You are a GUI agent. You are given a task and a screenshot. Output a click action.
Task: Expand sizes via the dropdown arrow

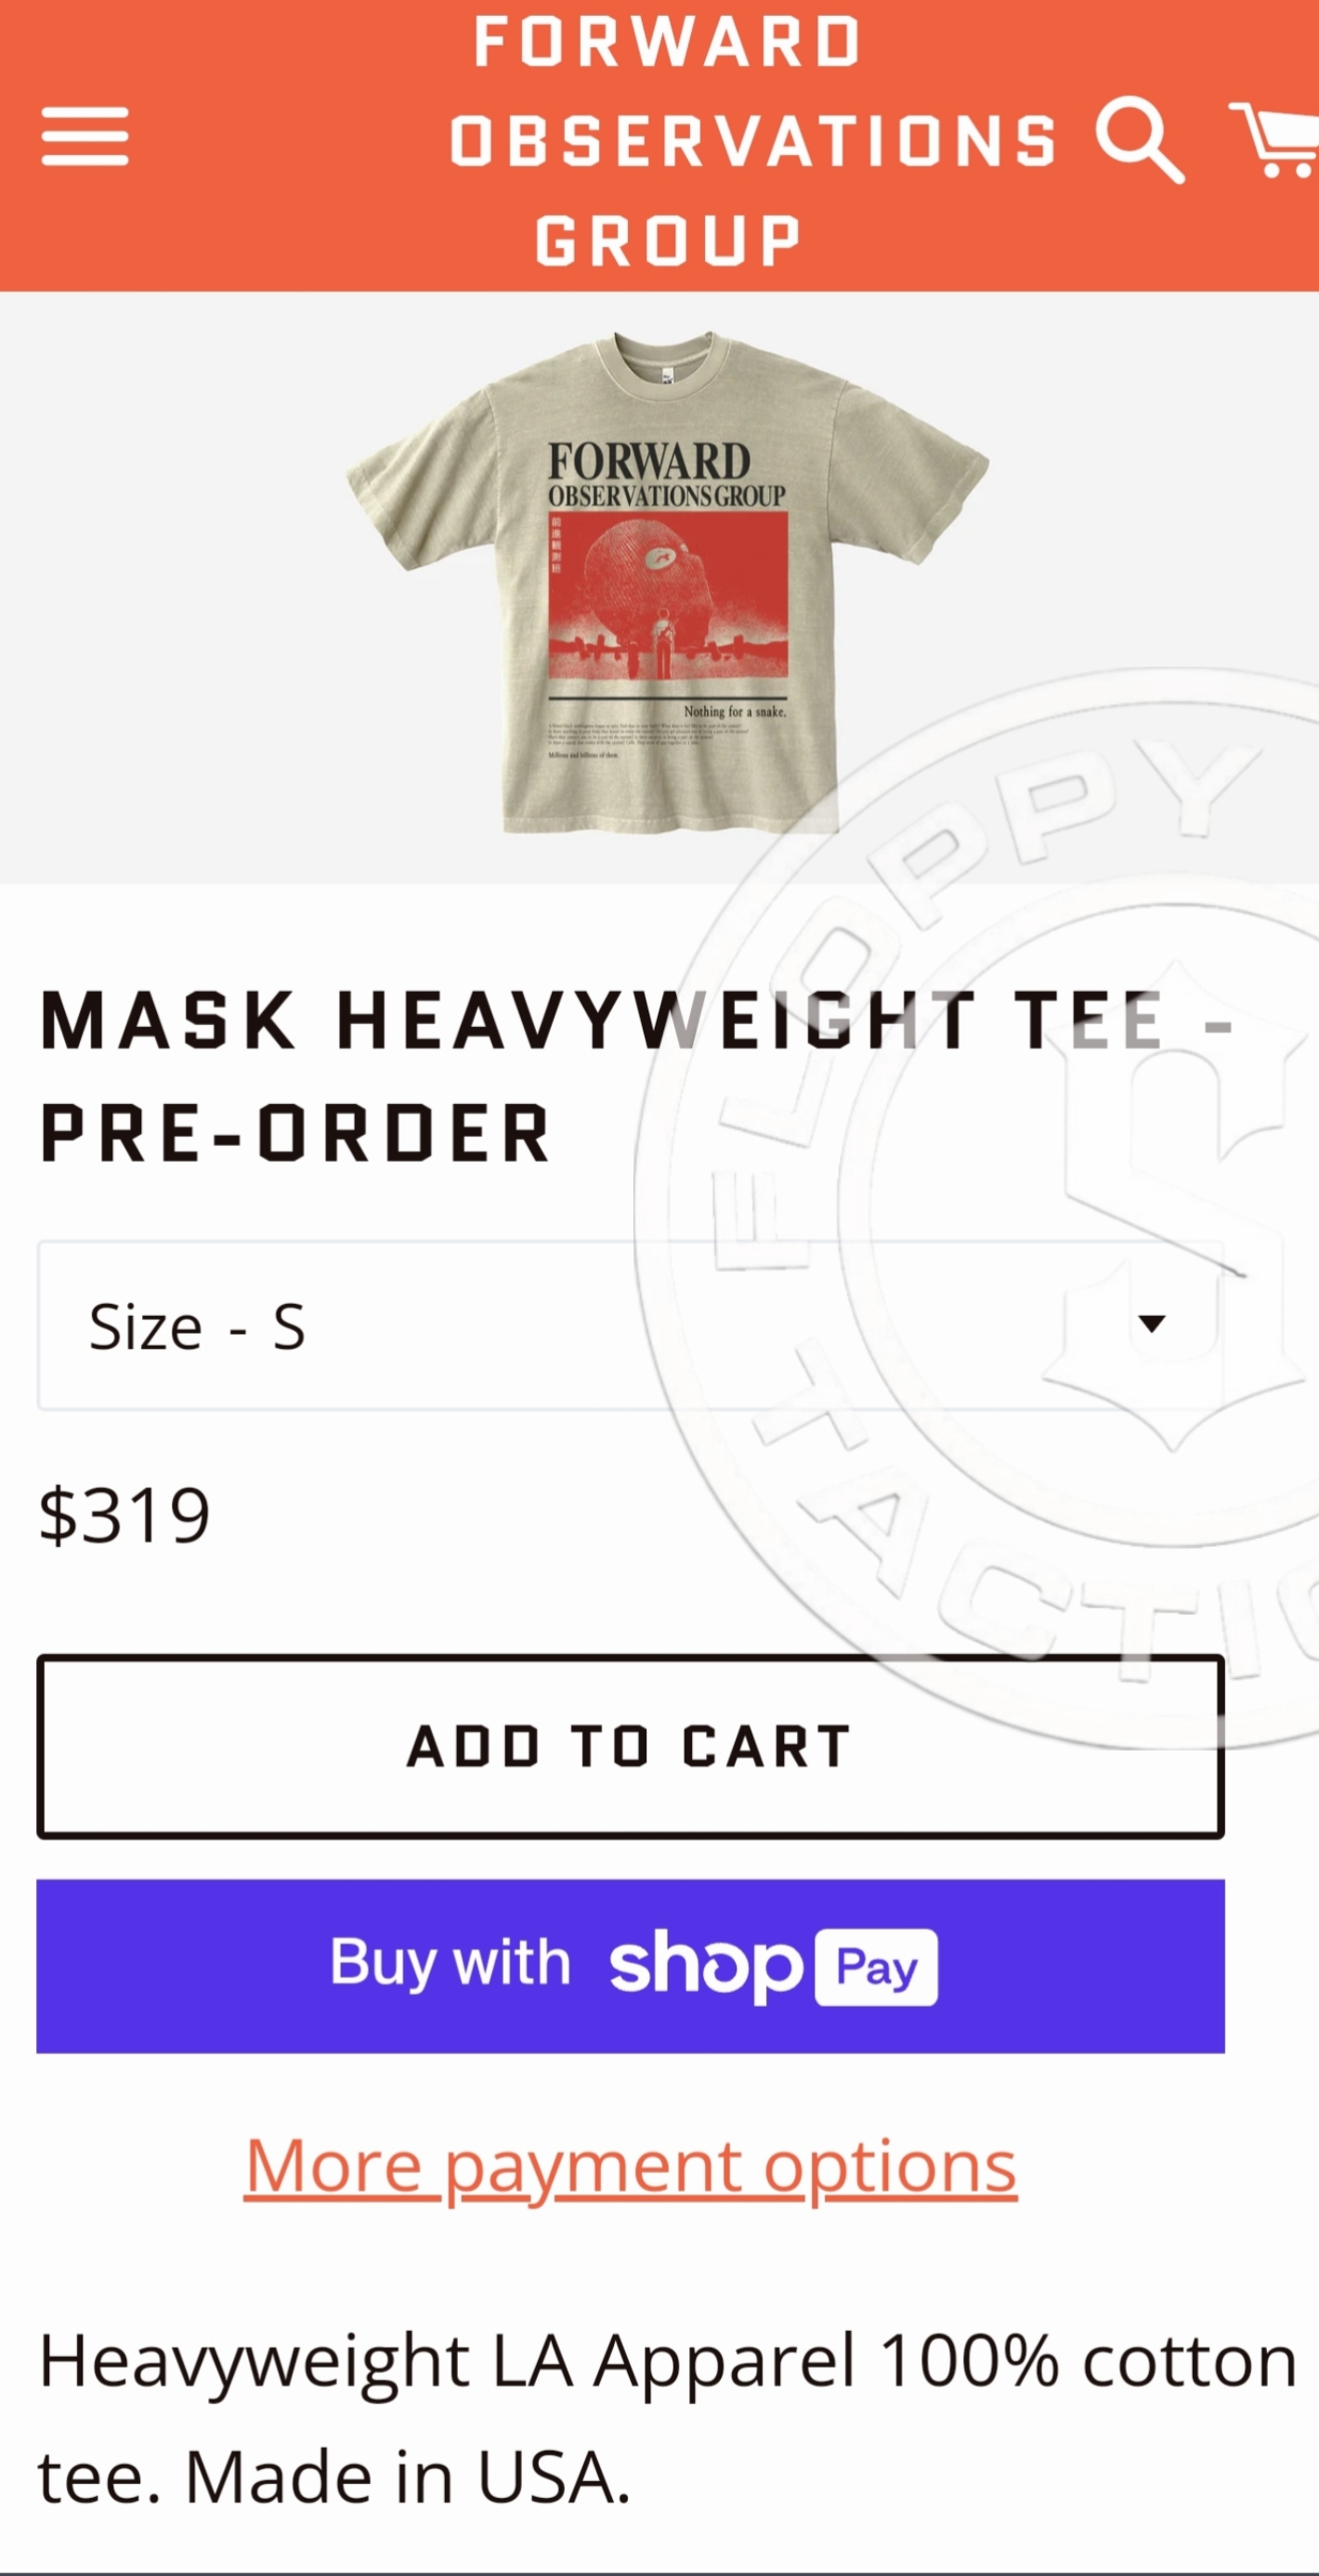[1152, 1324]
